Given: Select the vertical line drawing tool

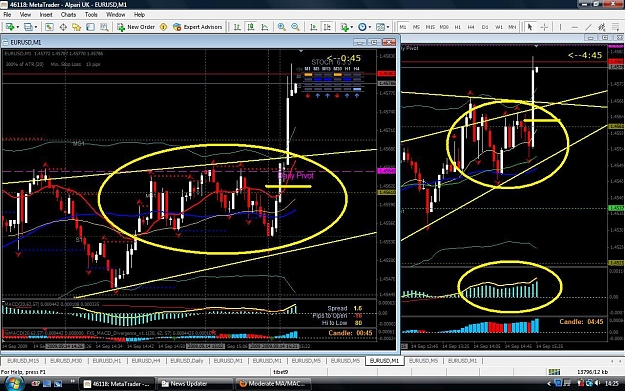Looking at the screenshot, I should coord(560,27).
